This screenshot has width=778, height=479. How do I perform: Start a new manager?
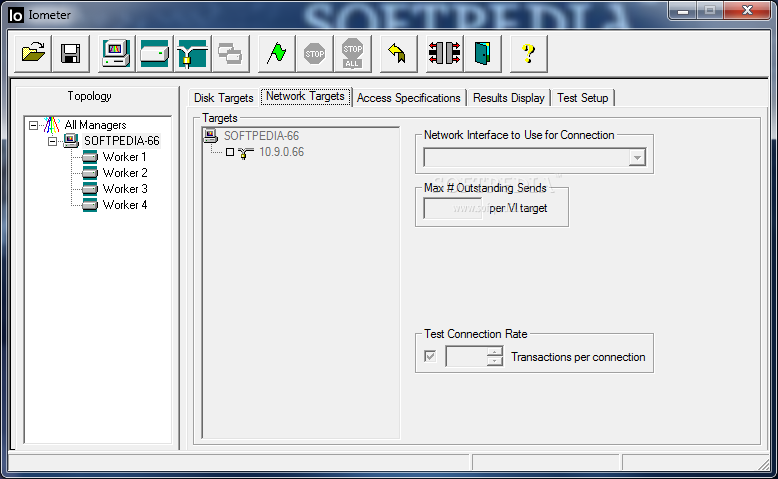(x=116, y=53)
